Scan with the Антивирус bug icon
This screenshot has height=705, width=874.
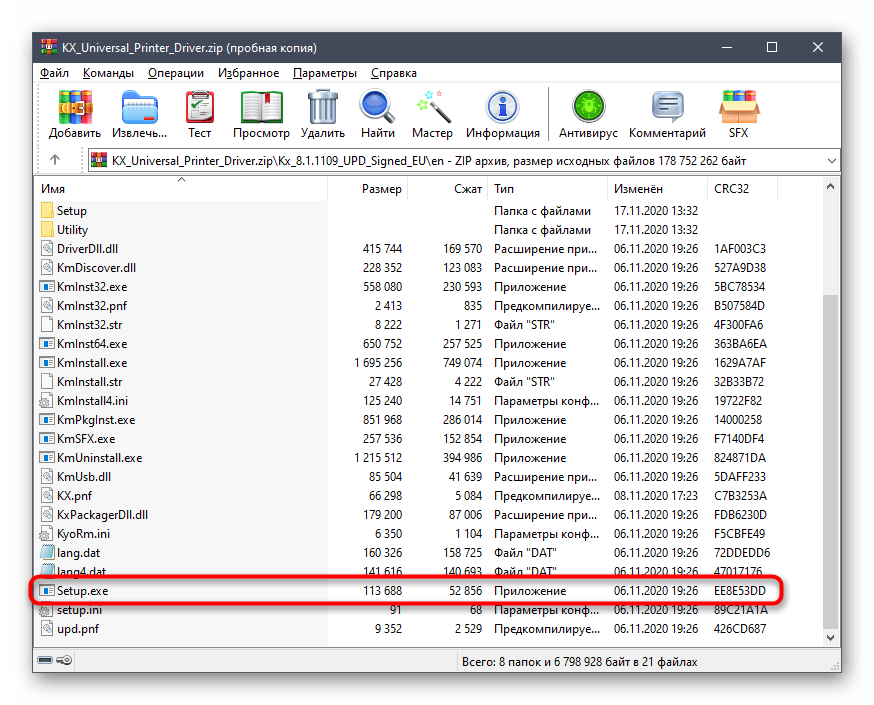pyautogui.click(x=588, y=107)
